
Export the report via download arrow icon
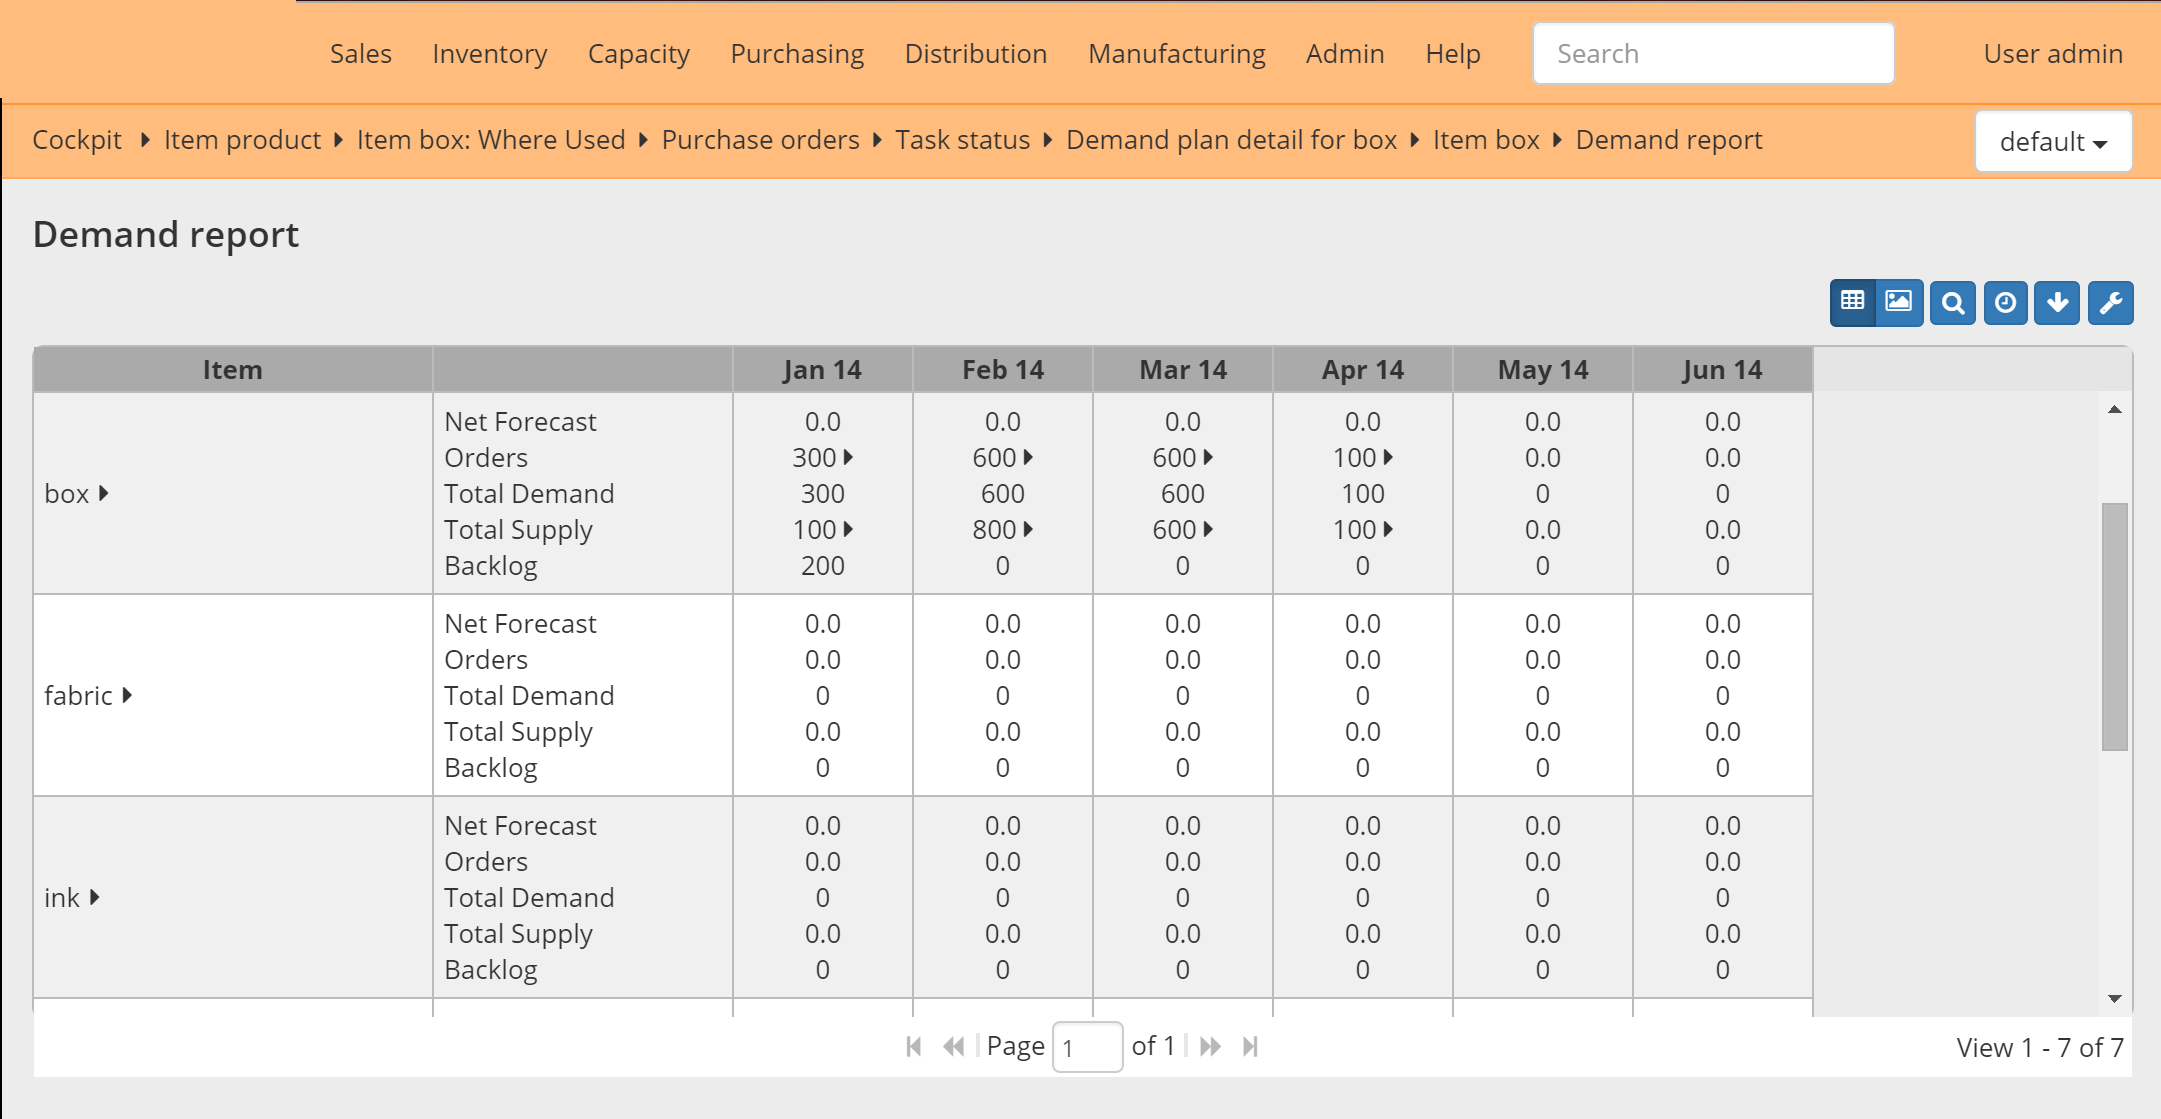point(2057,302)
